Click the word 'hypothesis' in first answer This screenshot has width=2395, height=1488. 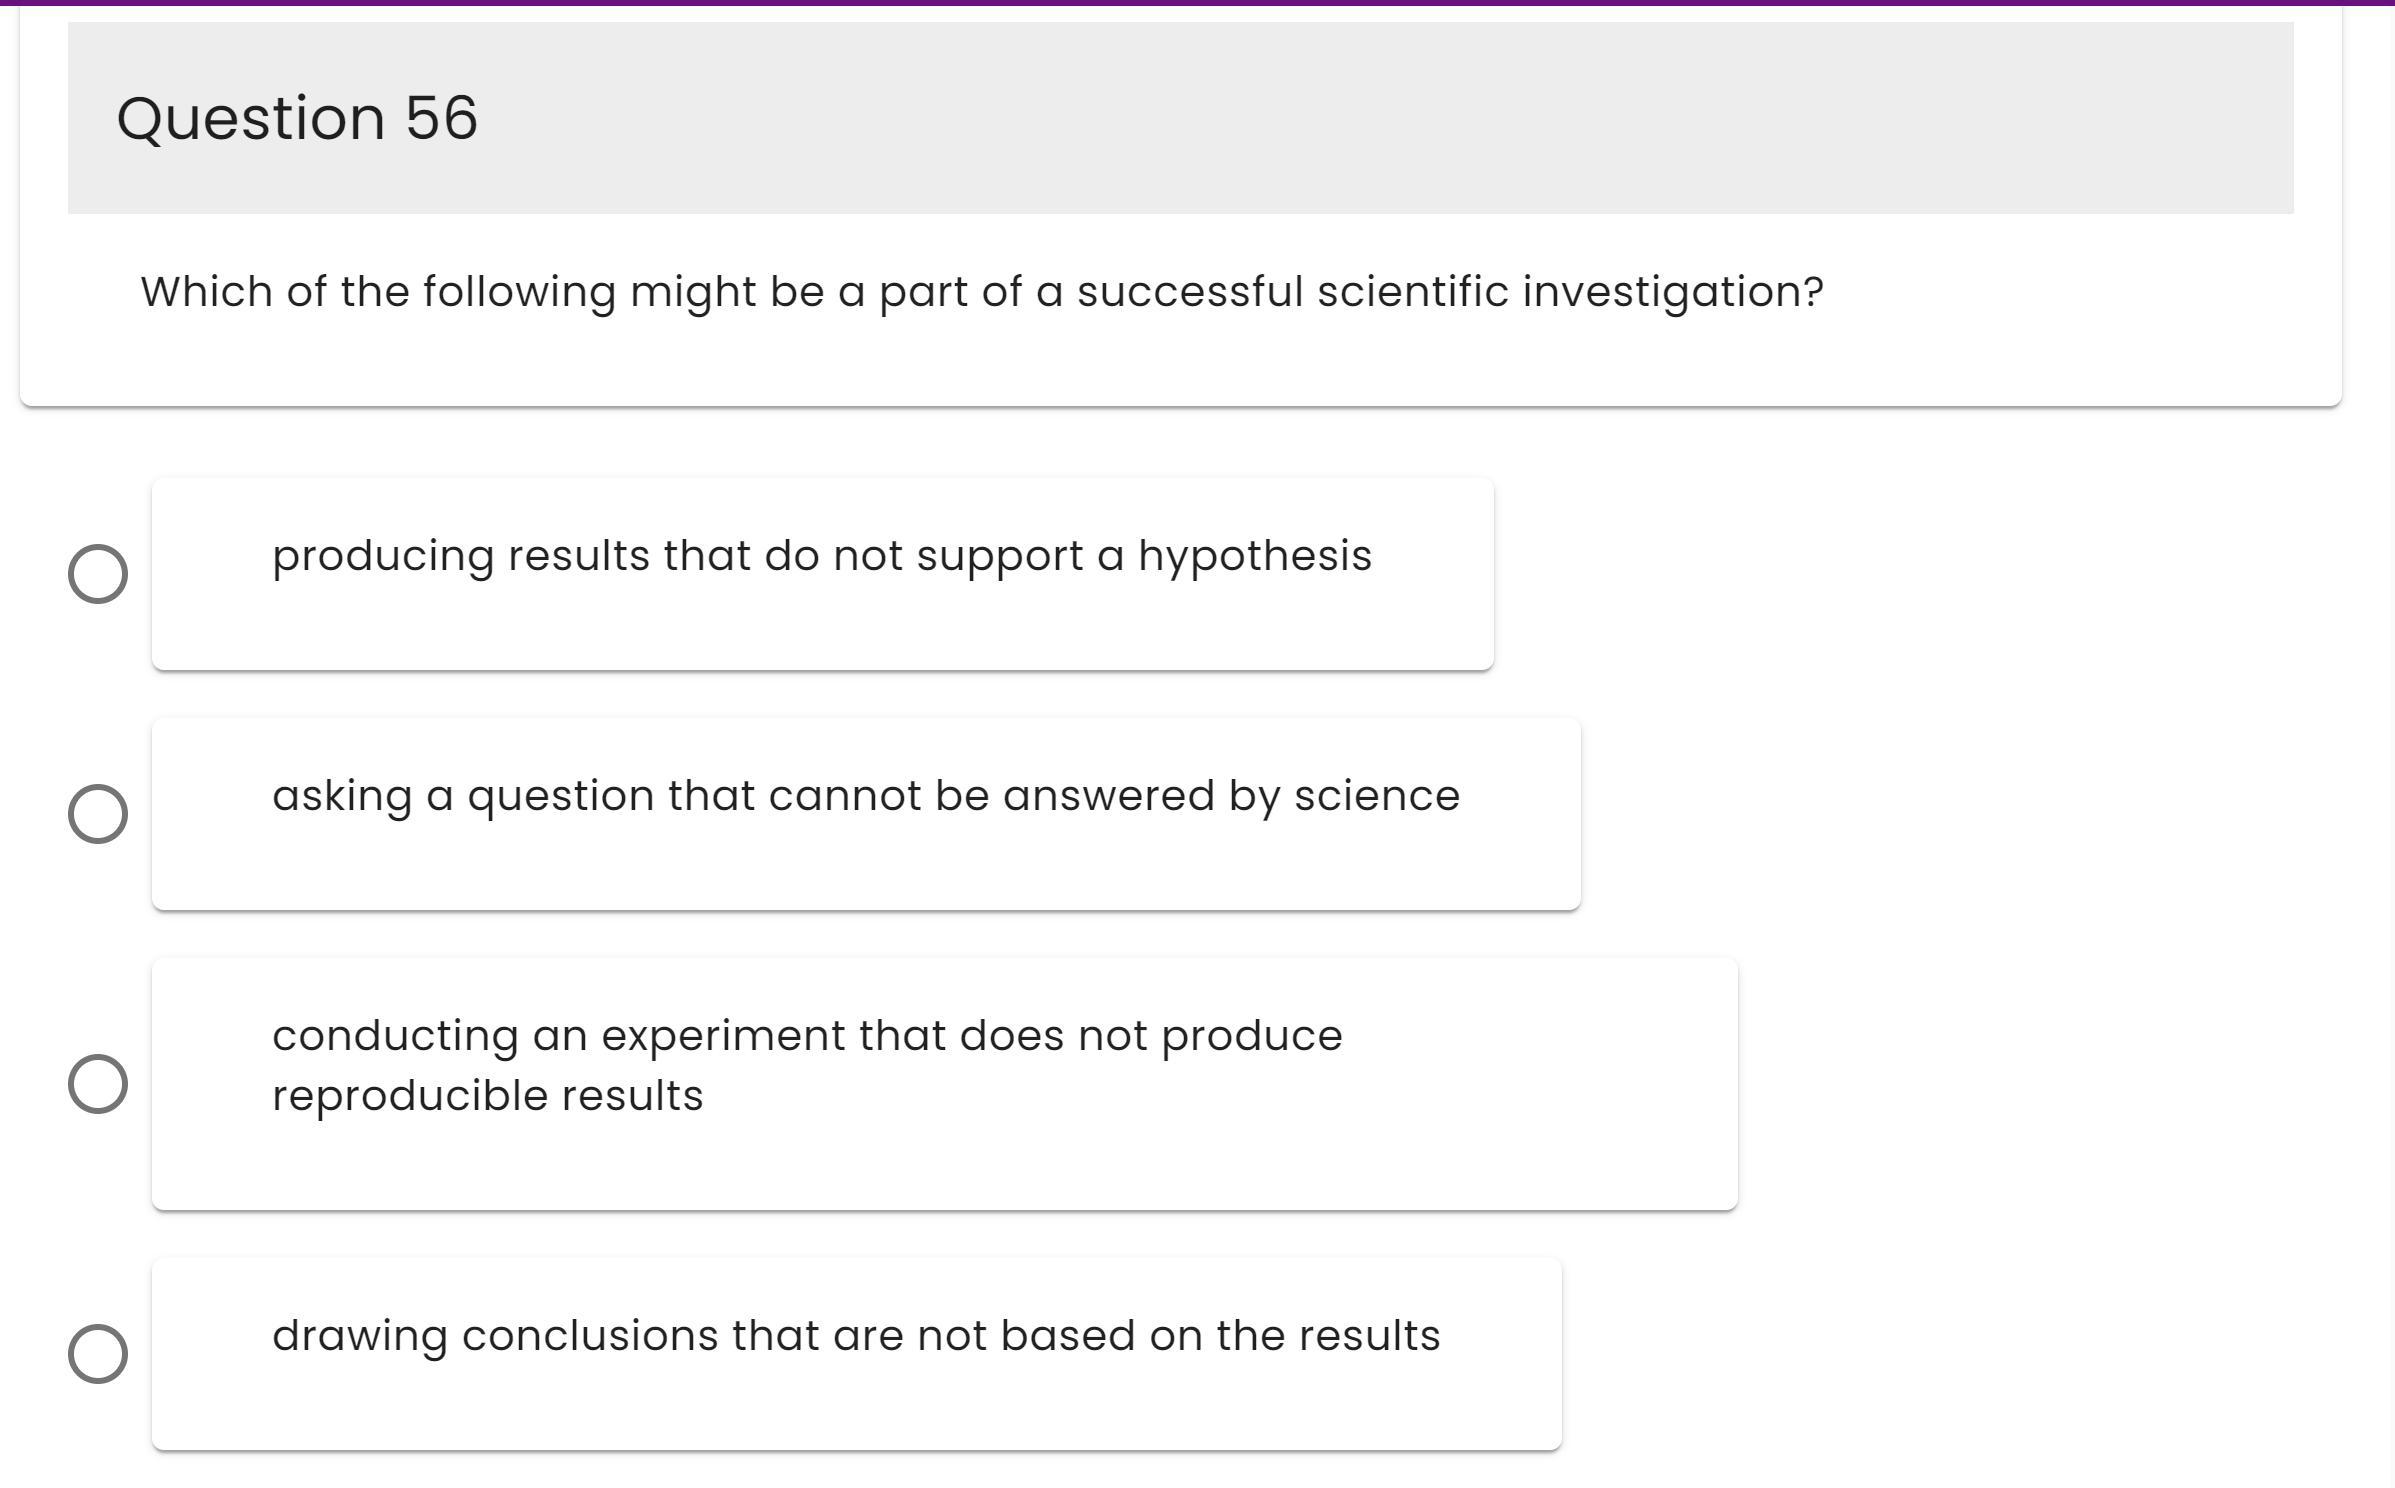pos(1254,556)
